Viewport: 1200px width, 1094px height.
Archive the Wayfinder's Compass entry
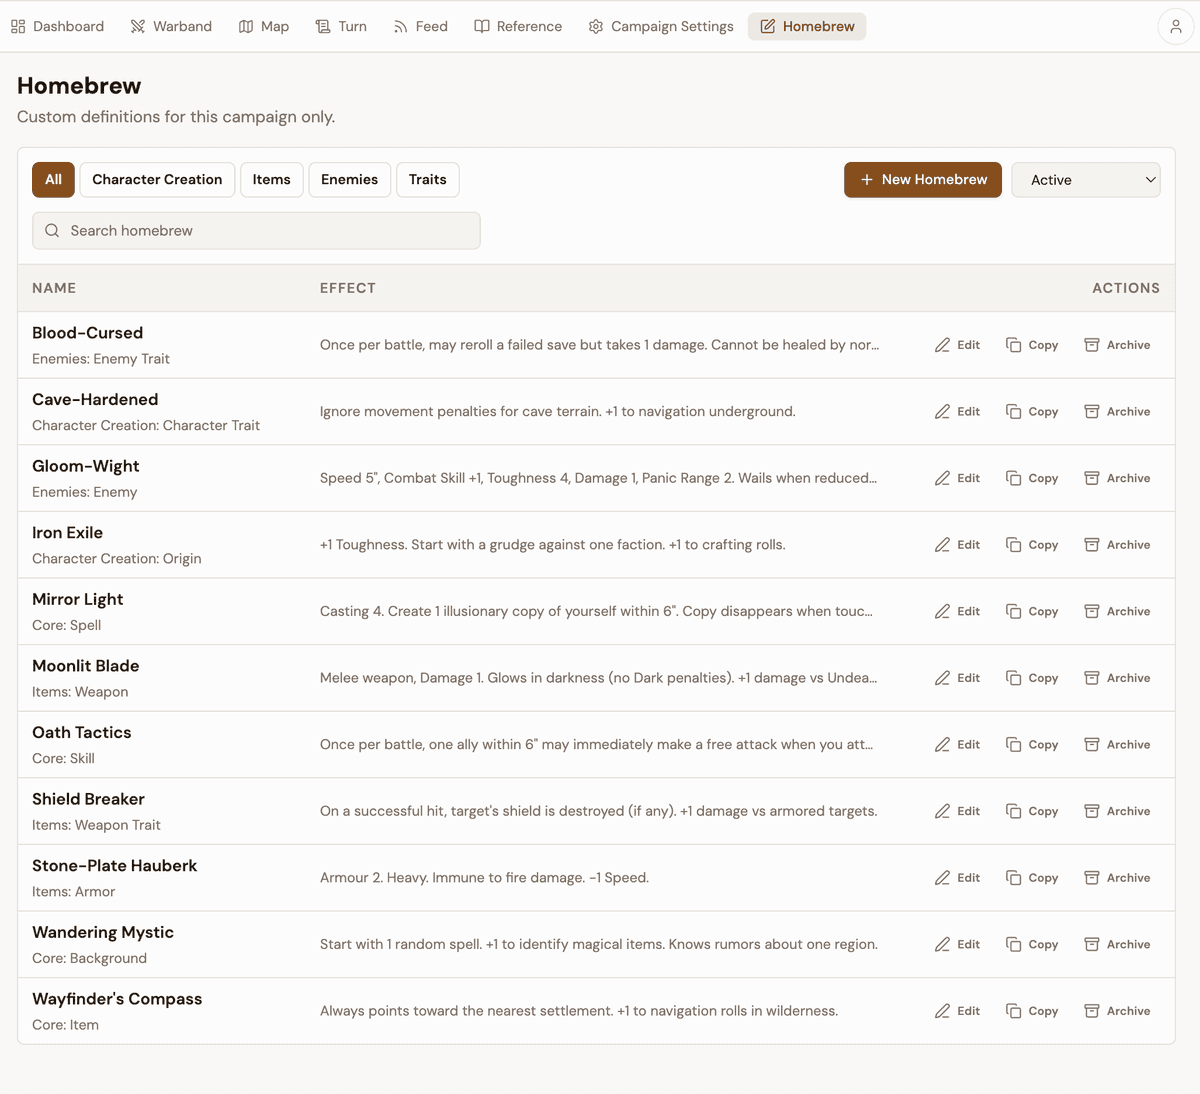pos(1118,1011)
